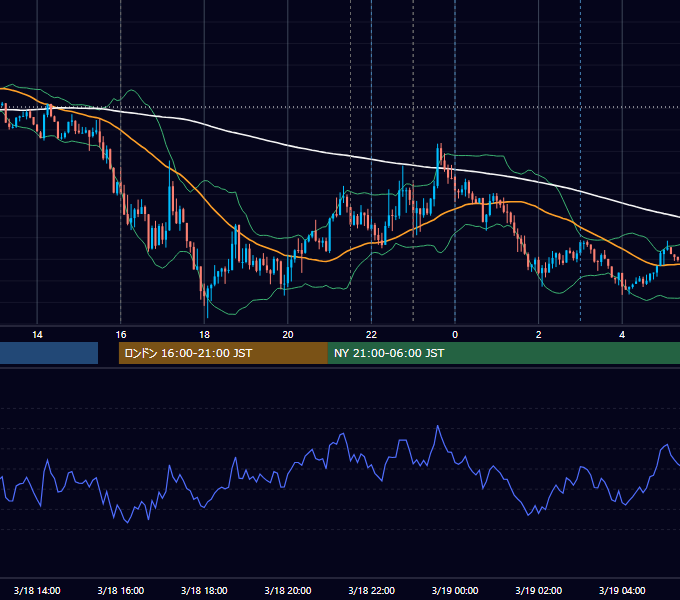
Task: Click the London 16:00-21:00 JST session bar
Action: [223, 353]
